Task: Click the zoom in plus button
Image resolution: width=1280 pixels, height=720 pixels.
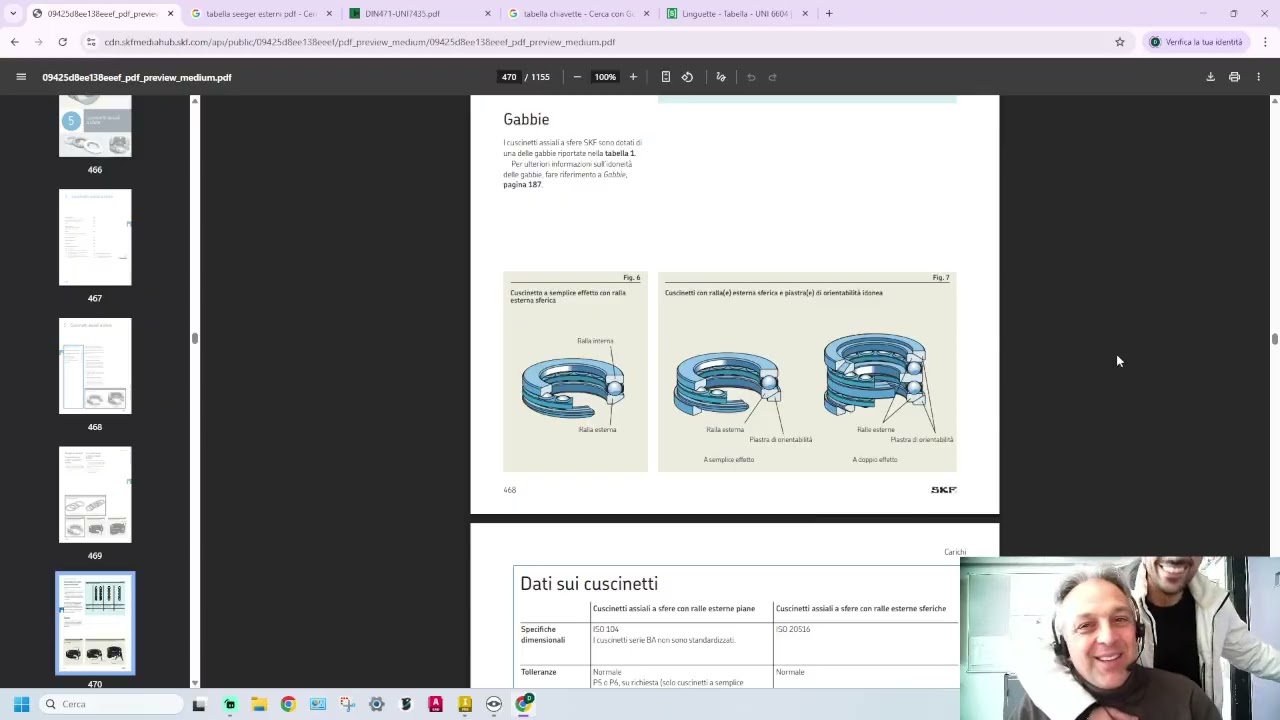Action: click(633, 77)
